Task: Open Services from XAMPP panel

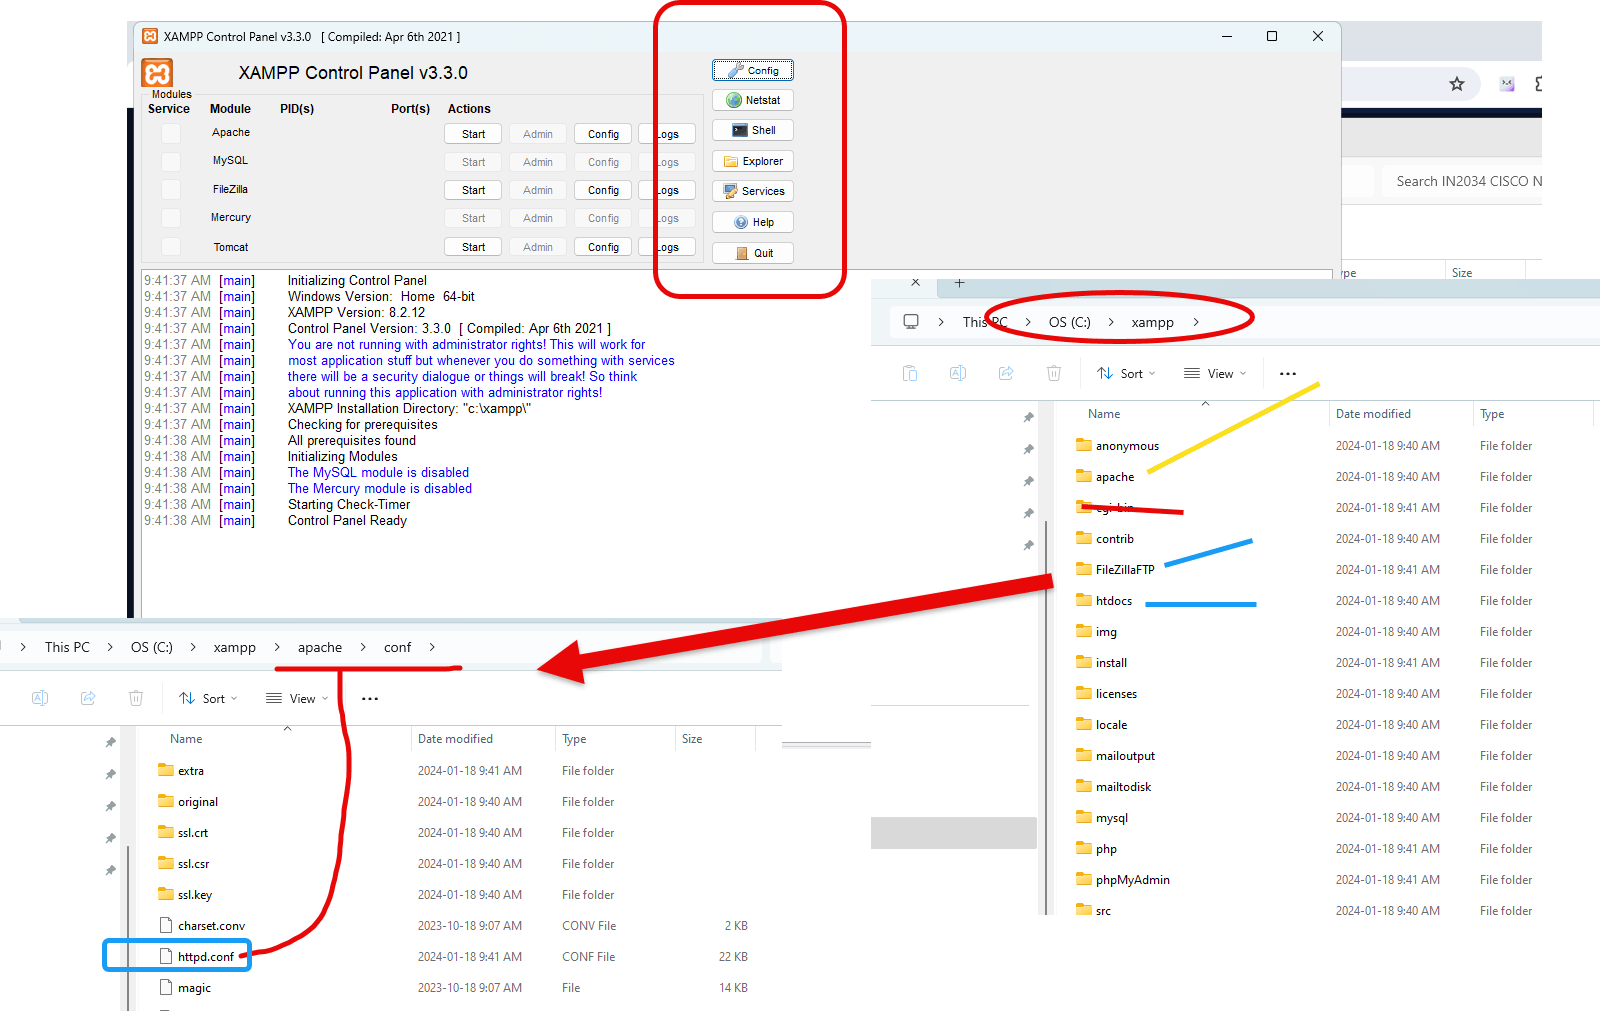Action: coord(753,191)
